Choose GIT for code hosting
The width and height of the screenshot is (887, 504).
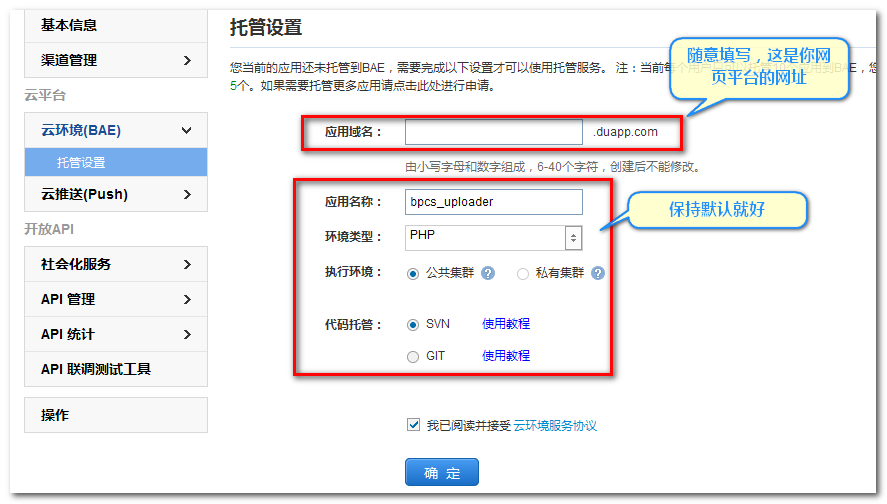[413, 356]
